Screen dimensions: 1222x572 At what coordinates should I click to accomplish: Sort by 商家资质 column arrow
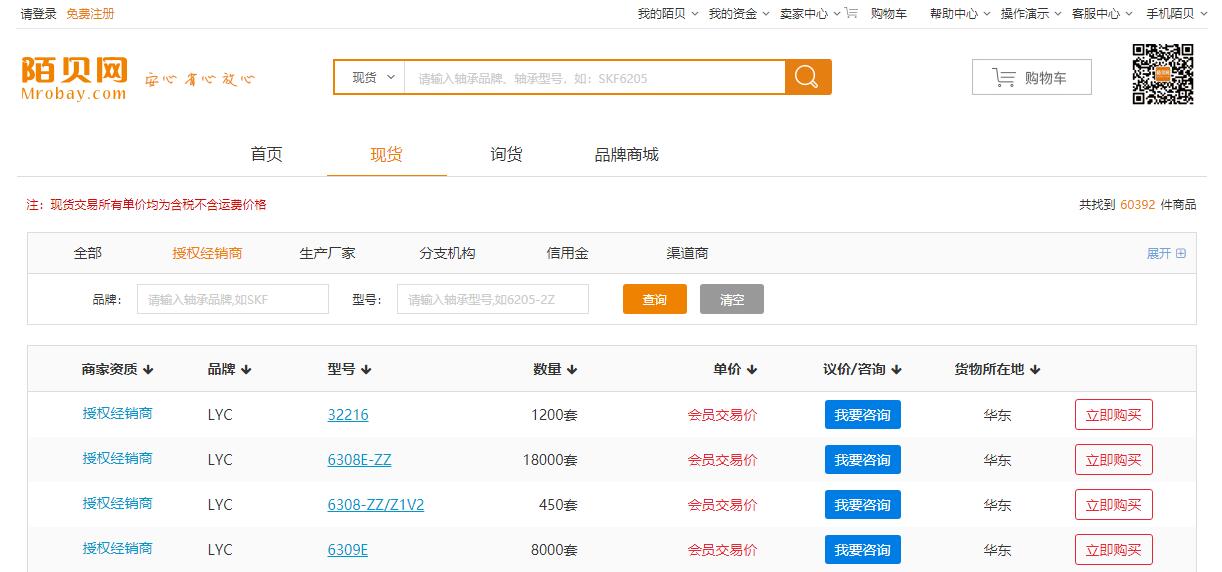point(148,370)
